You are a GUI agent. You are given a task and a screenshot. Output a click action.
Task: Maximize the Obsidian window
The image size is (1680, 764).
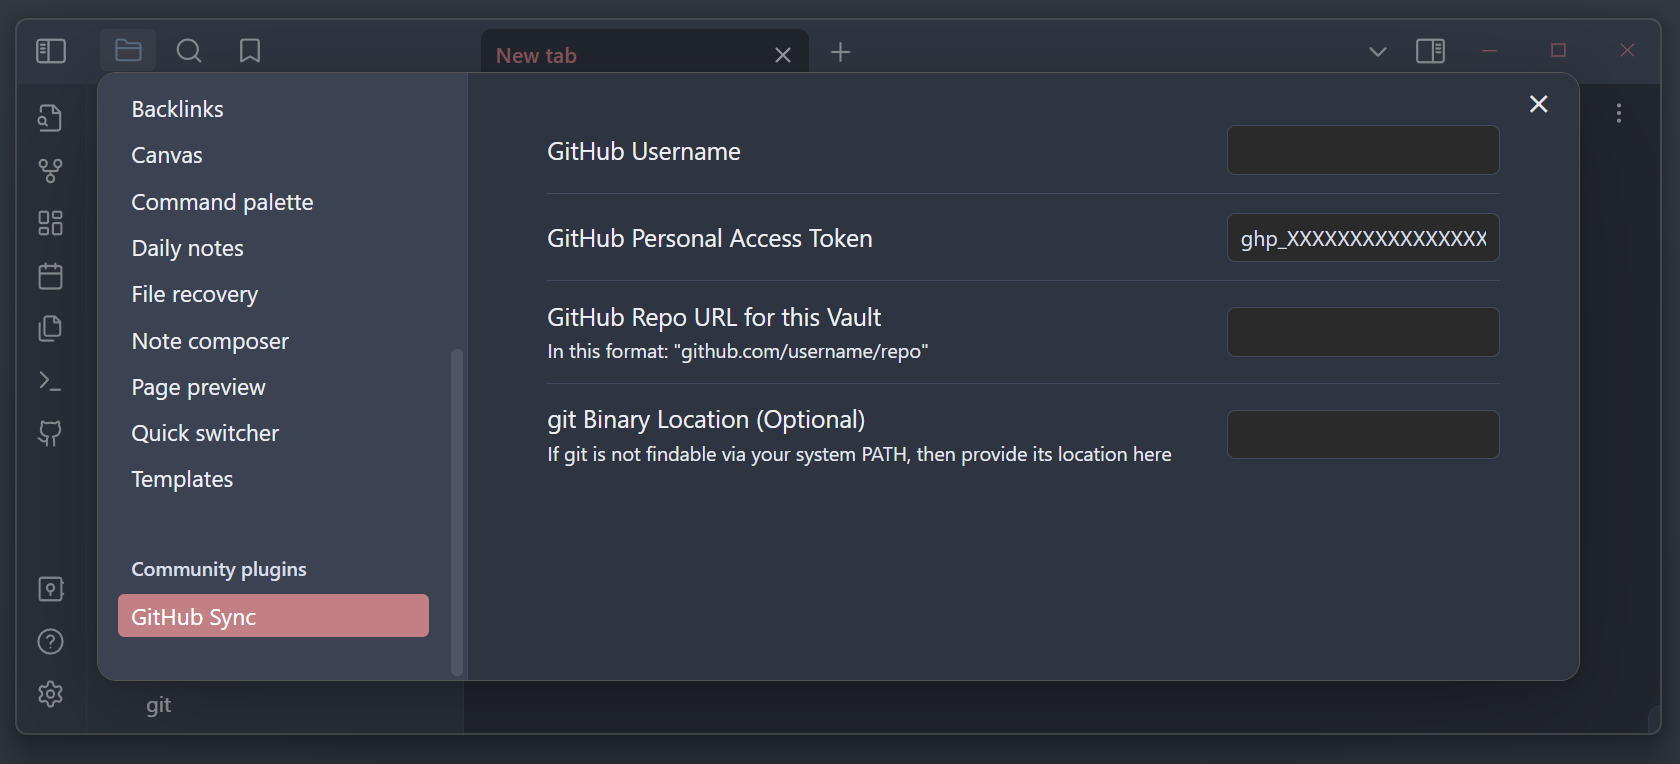pyautogui.click(x=1558, y=50)
